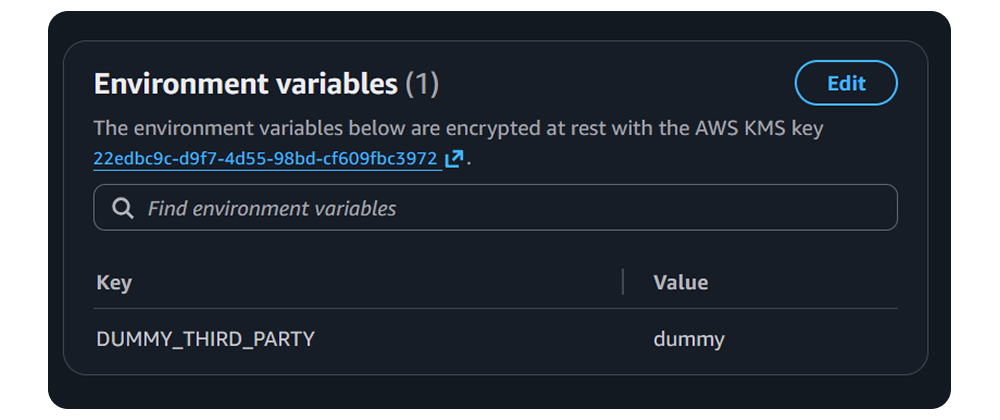
Task: Click the magnifying glass search icon
Action: pos(123,208)
